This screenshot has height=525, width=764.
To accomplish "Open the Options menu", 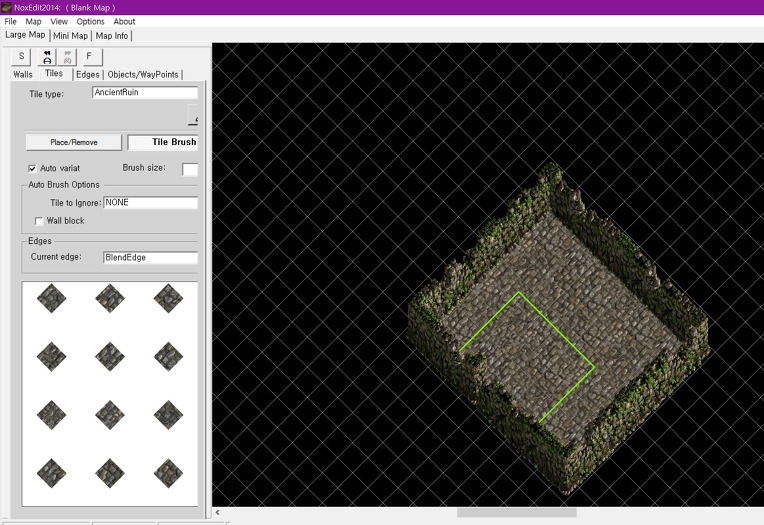I will [90, 21].
